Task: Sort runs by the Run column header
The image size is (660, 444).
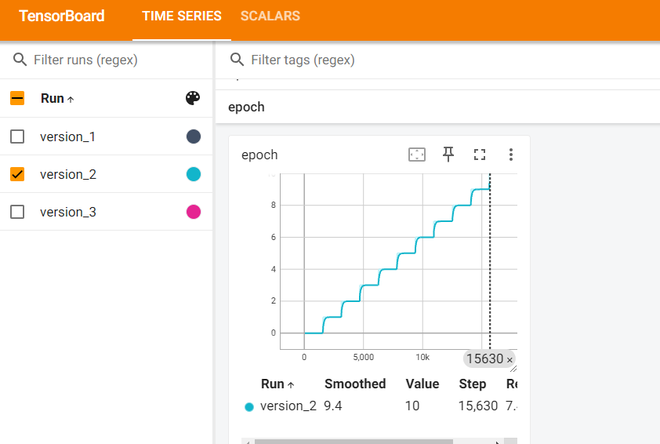Action: point(57,98)
